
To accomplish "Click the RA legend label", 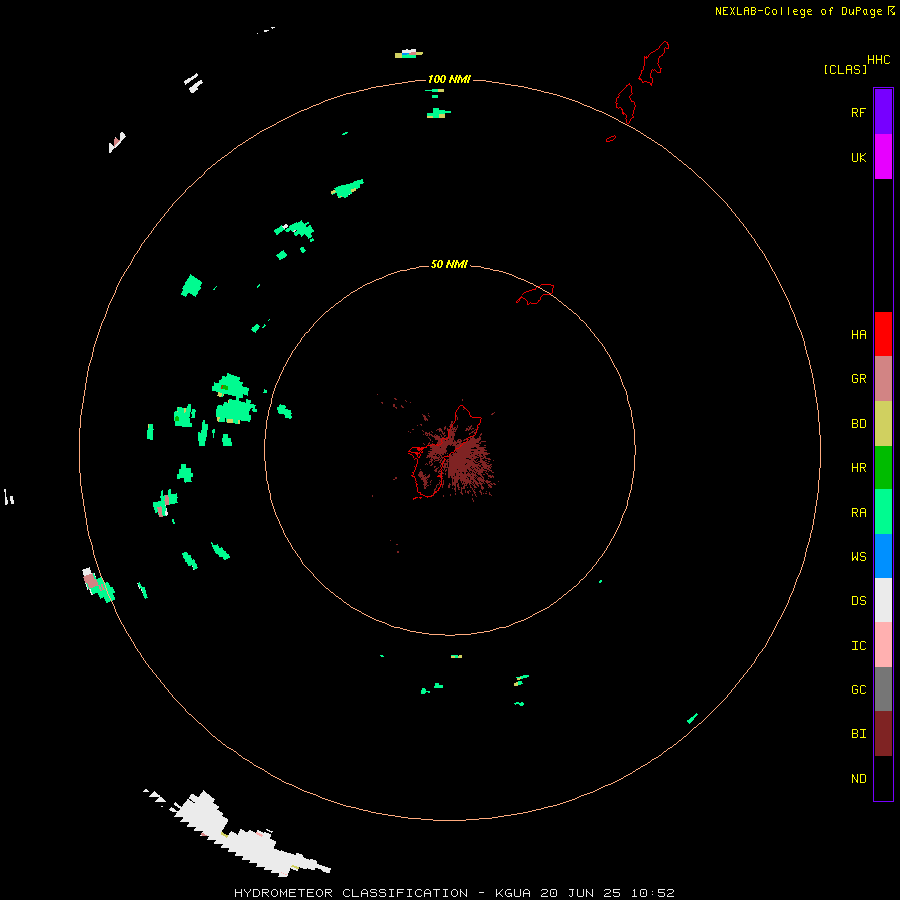I will [x=858, y=513].
